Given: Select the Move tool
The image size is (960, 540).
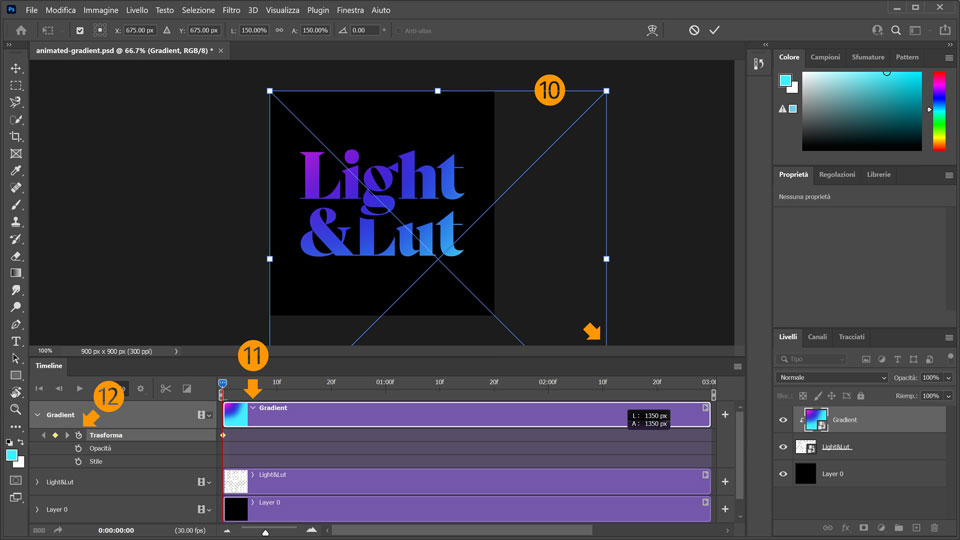Looking at the screenshot, I should 16,68.
